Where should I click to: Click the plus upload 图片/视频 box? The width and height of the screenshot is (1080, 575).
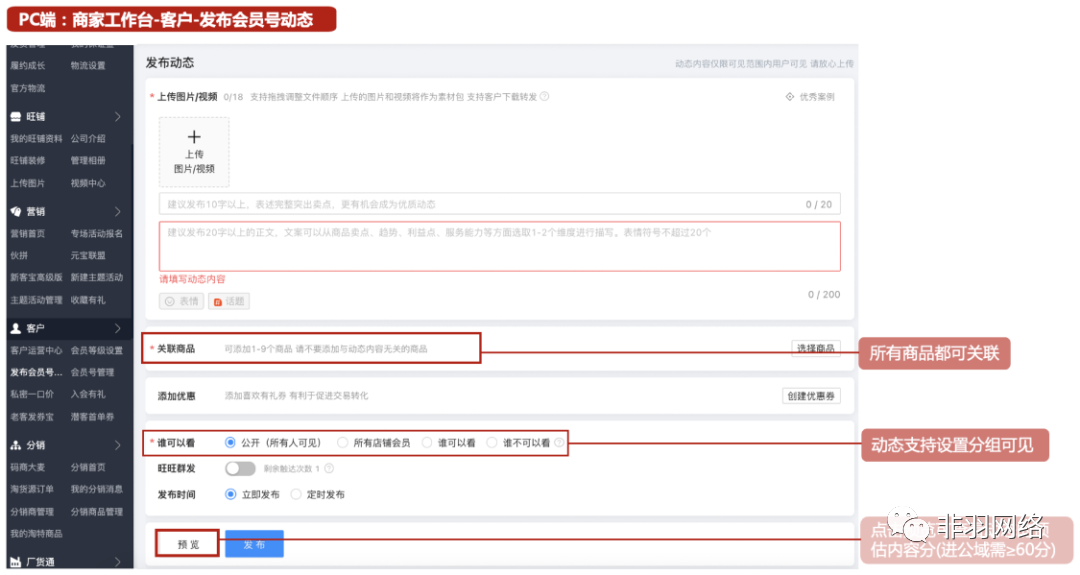[194, 152]
